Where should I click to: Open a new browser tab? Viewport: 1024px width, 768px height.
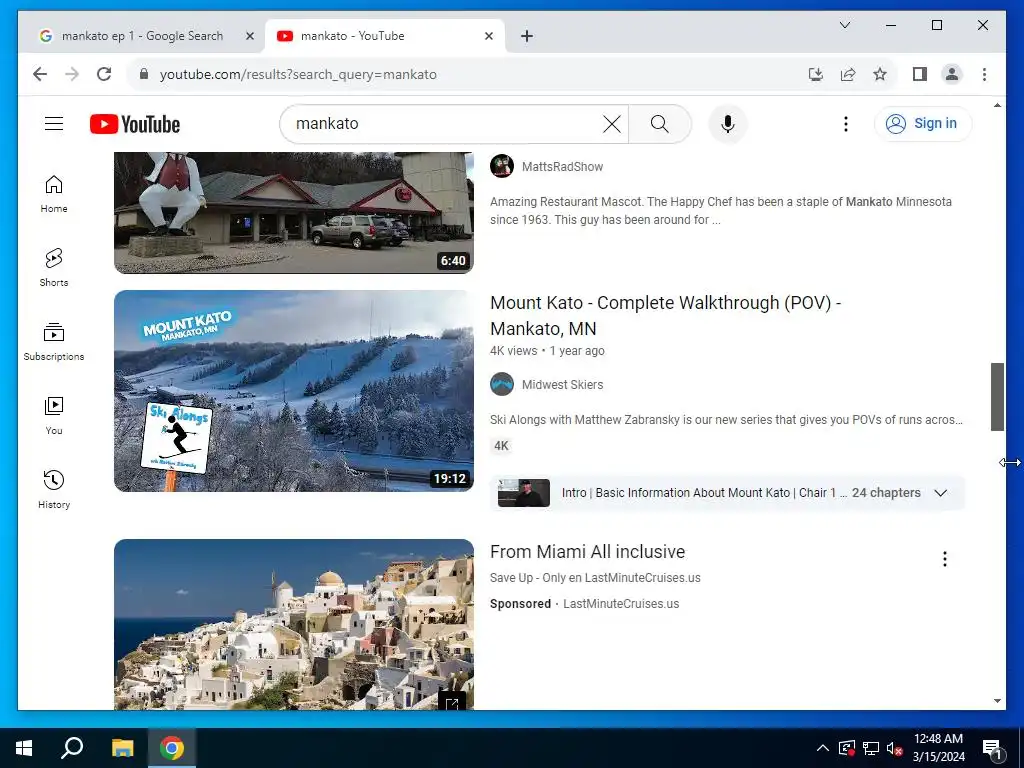point(527,37)
